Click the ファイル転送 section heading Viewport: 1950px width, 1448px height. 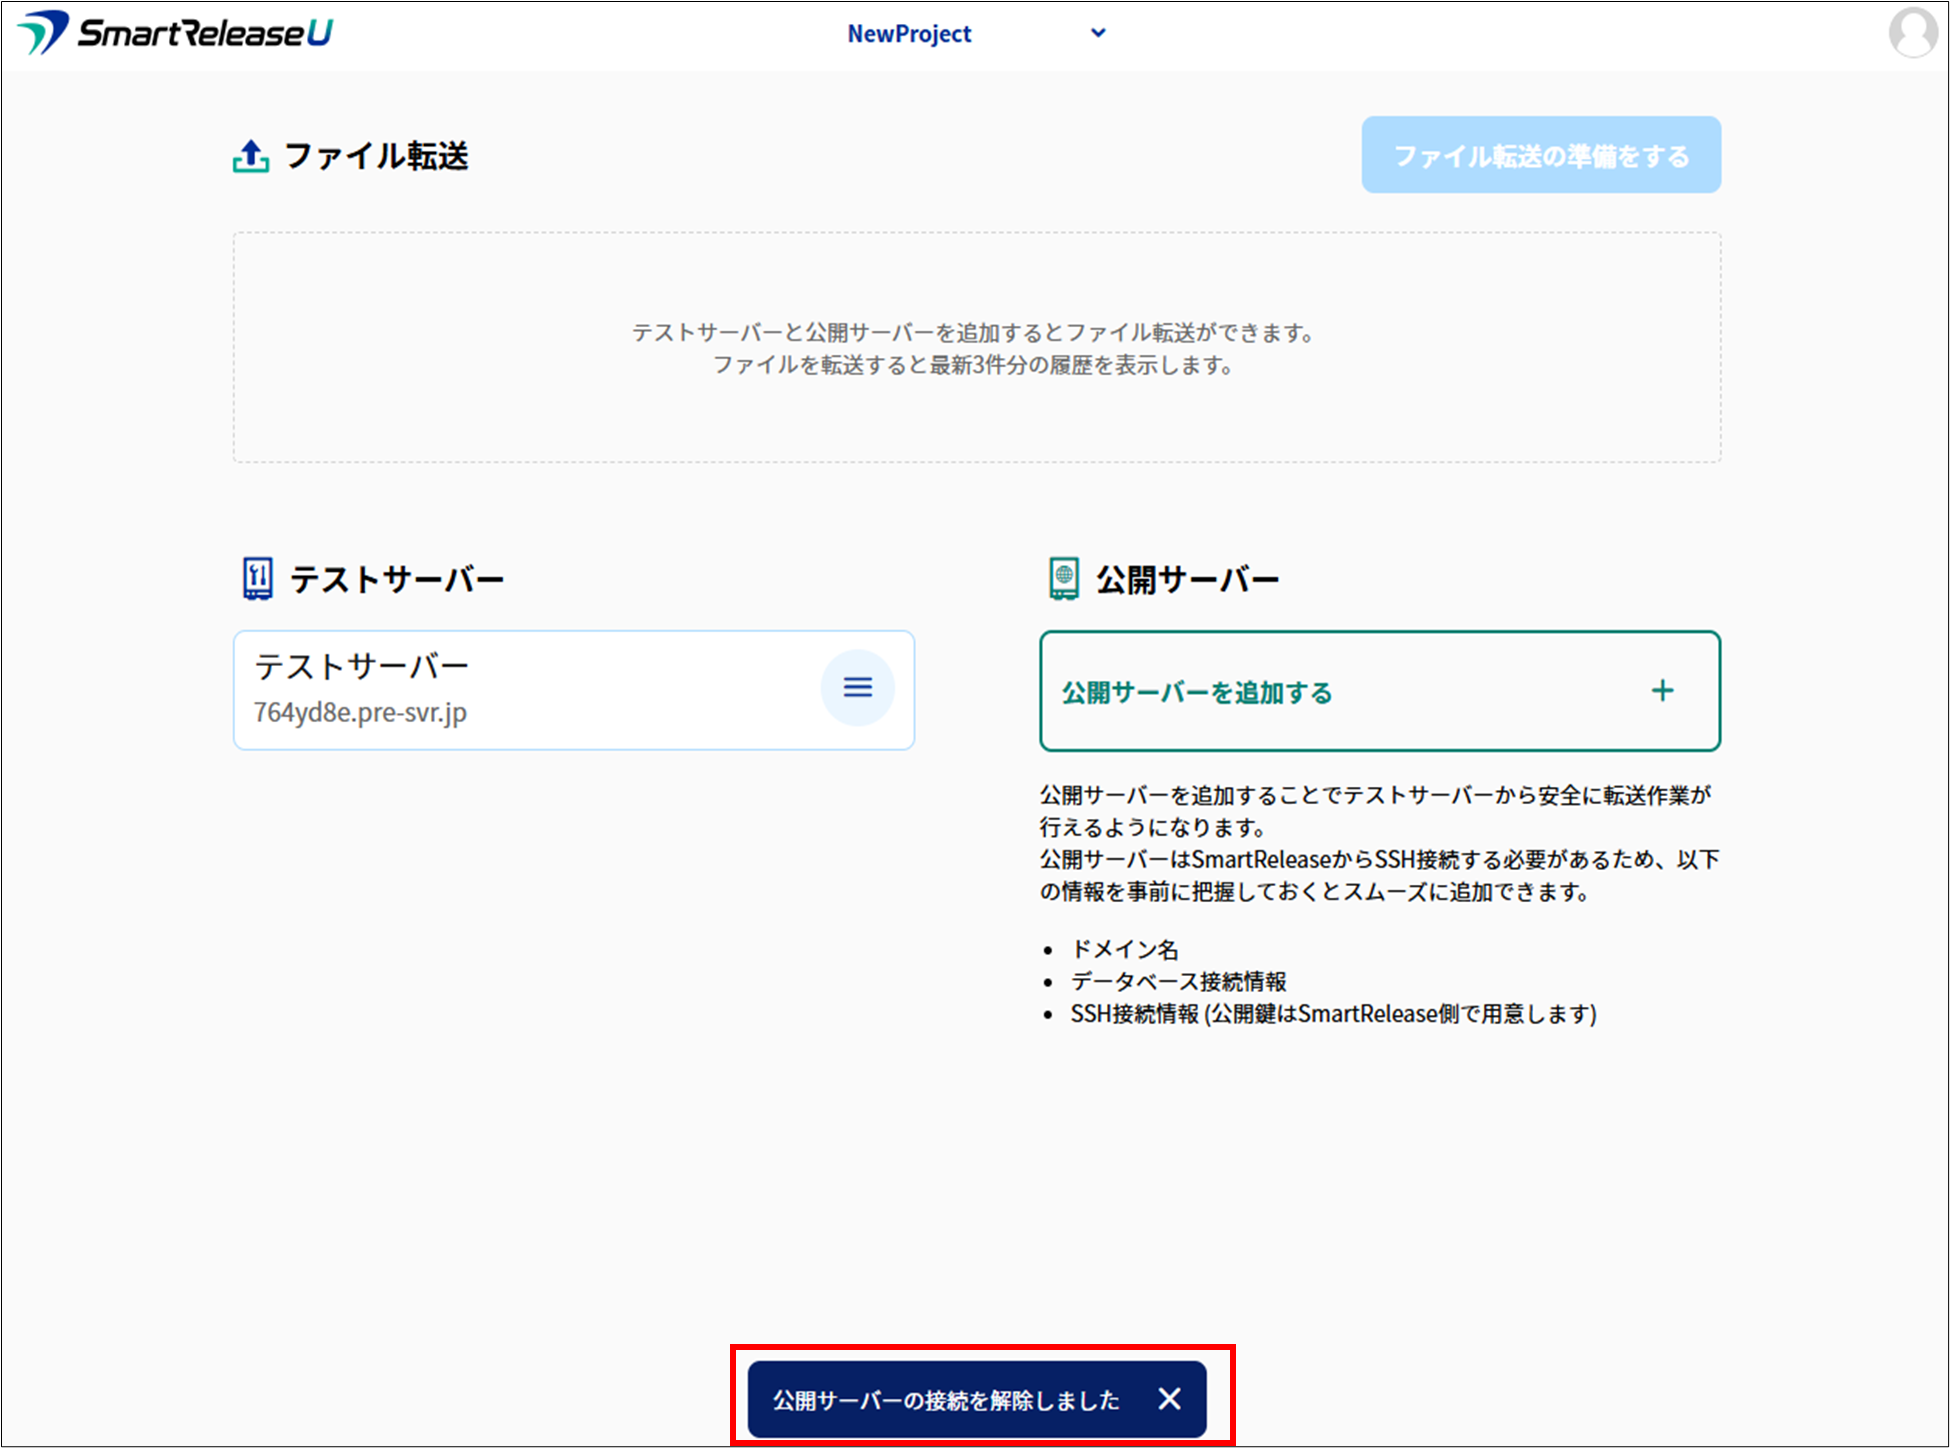[376, 156]
